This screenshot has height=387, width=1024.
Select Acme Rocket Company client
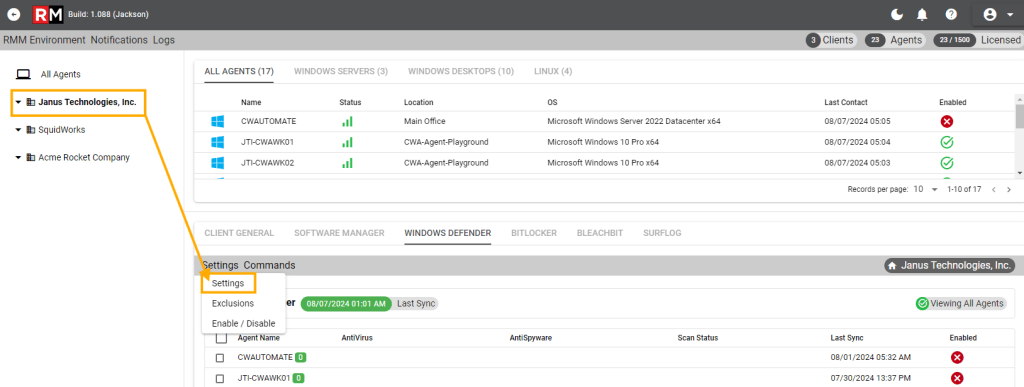coord(84,157)
